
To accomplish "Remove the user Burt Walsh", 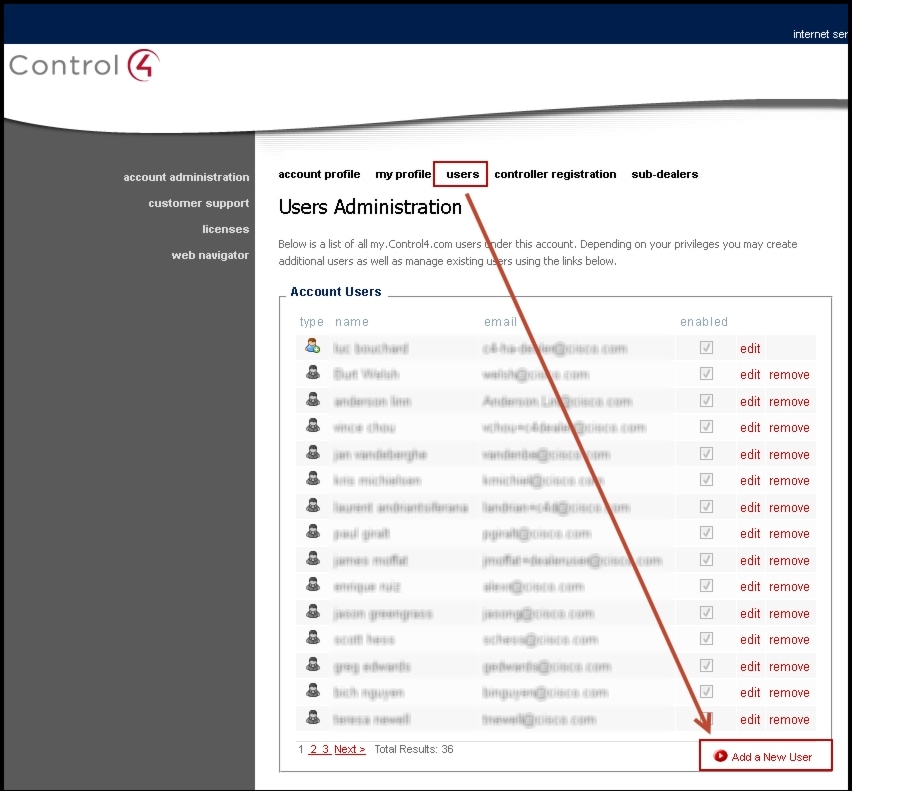I will 789,374.
